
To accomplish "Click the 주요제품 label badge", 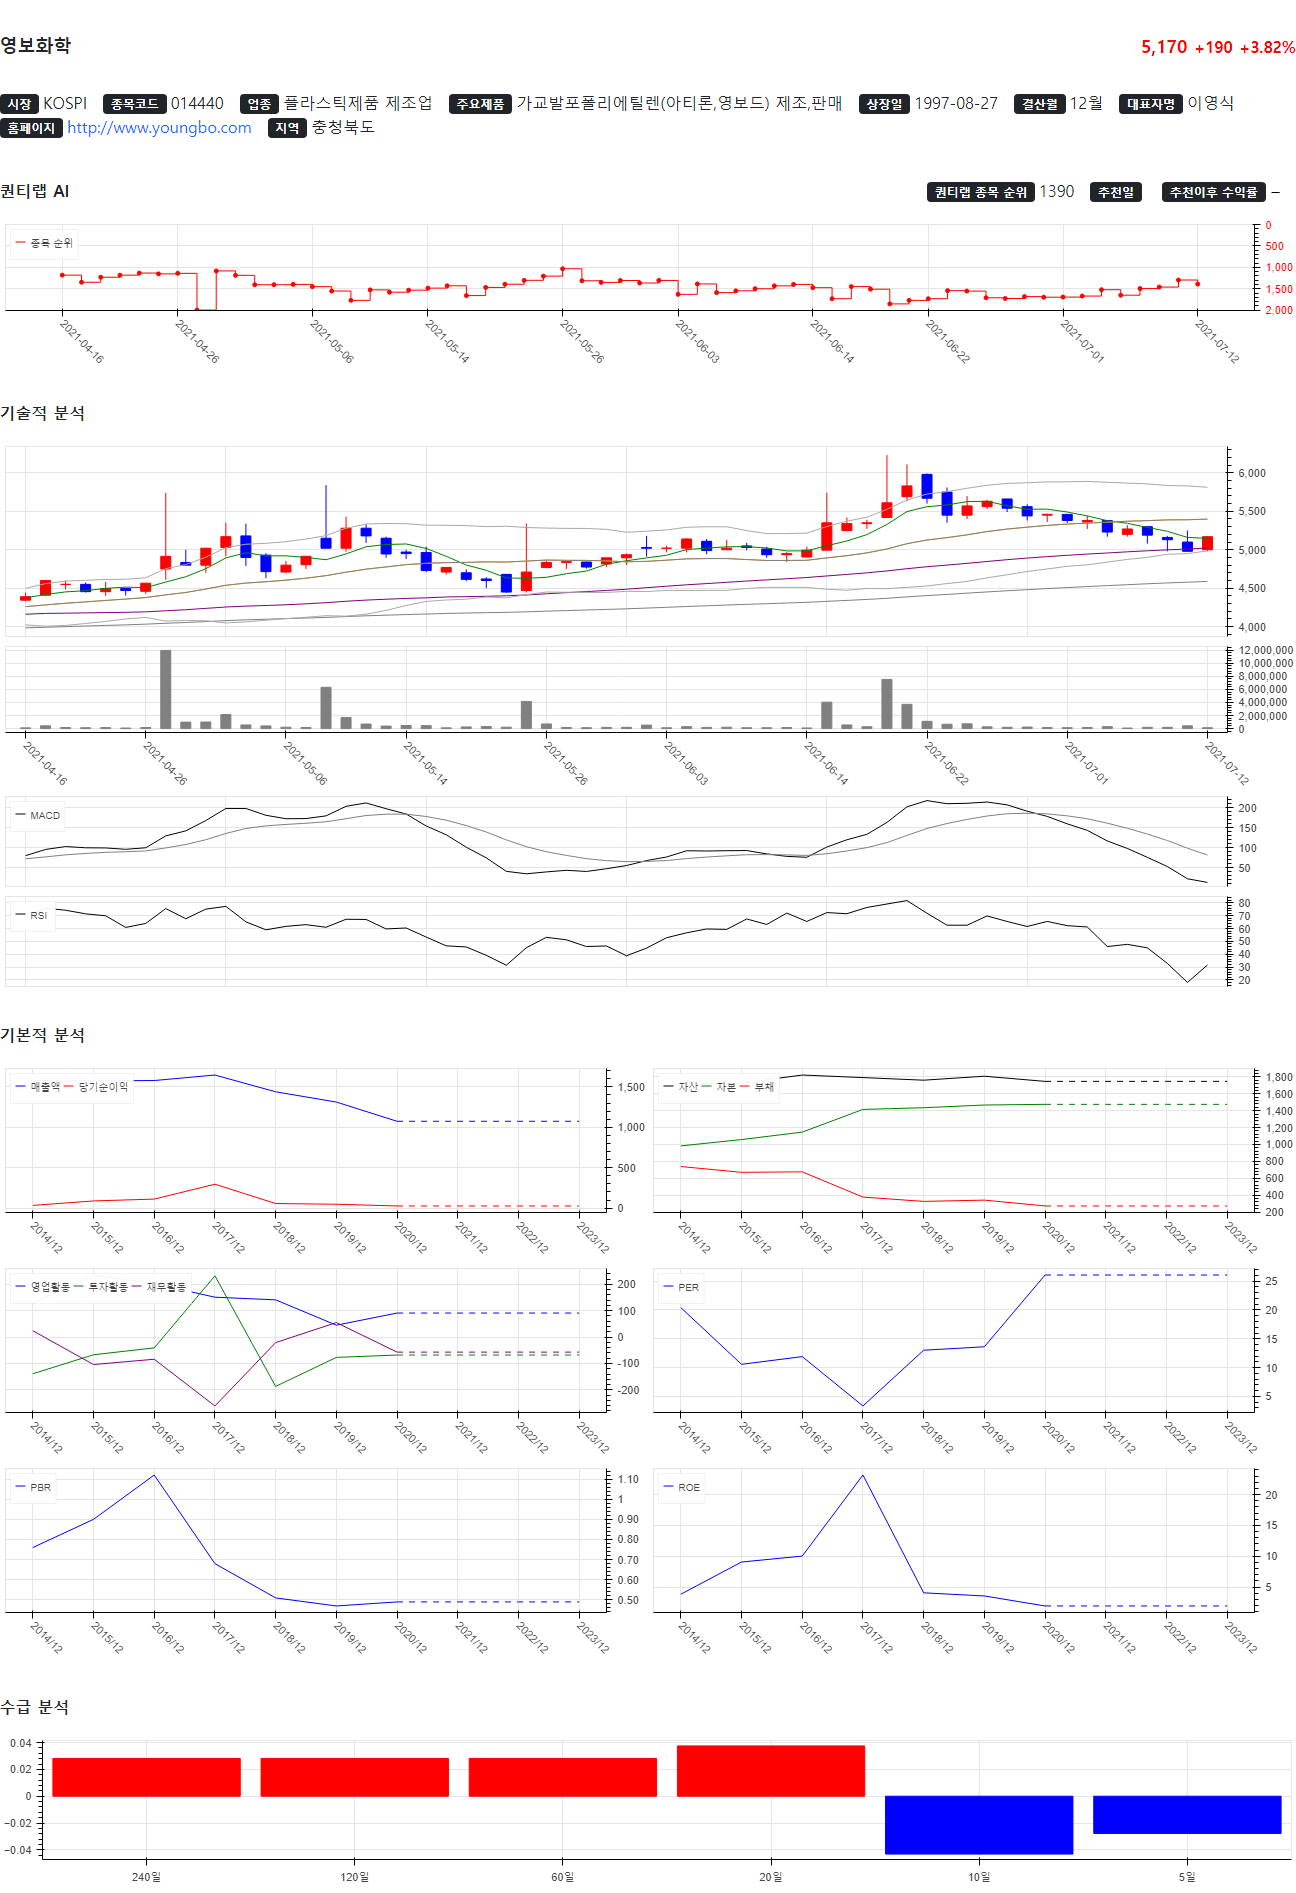I will (480, 104).
